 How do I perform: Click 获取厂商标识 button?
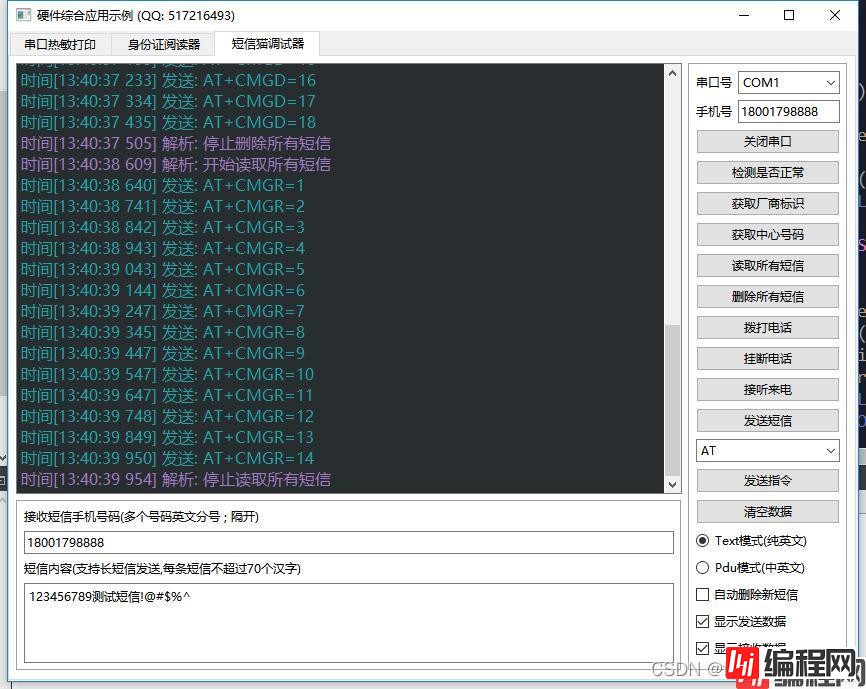click(767, 204)
